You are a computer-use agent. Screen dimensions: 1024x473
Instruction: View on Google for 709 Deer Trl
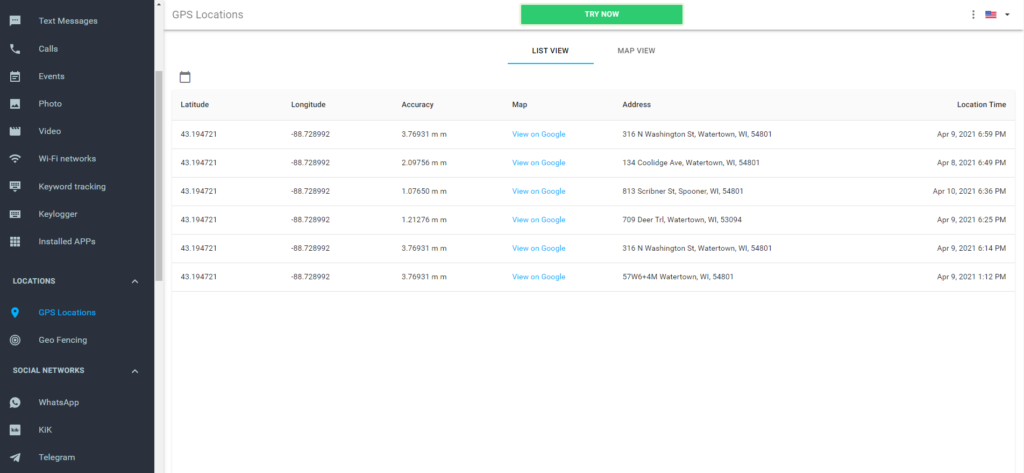pyautogui.click(x=539, y=220)
